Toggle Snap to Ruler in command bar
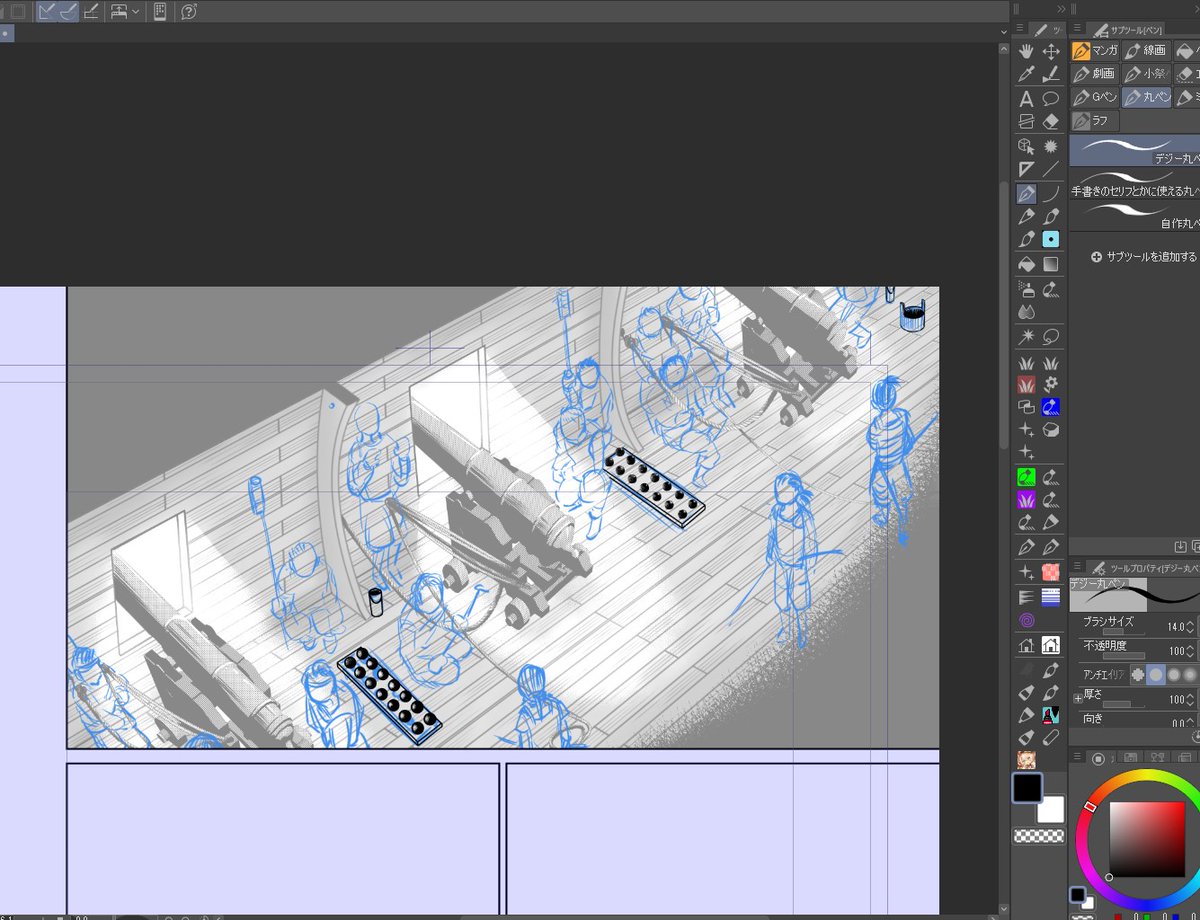Image resolution: width=1200 pixels, height=920 pixels. (x=46, y=12)
